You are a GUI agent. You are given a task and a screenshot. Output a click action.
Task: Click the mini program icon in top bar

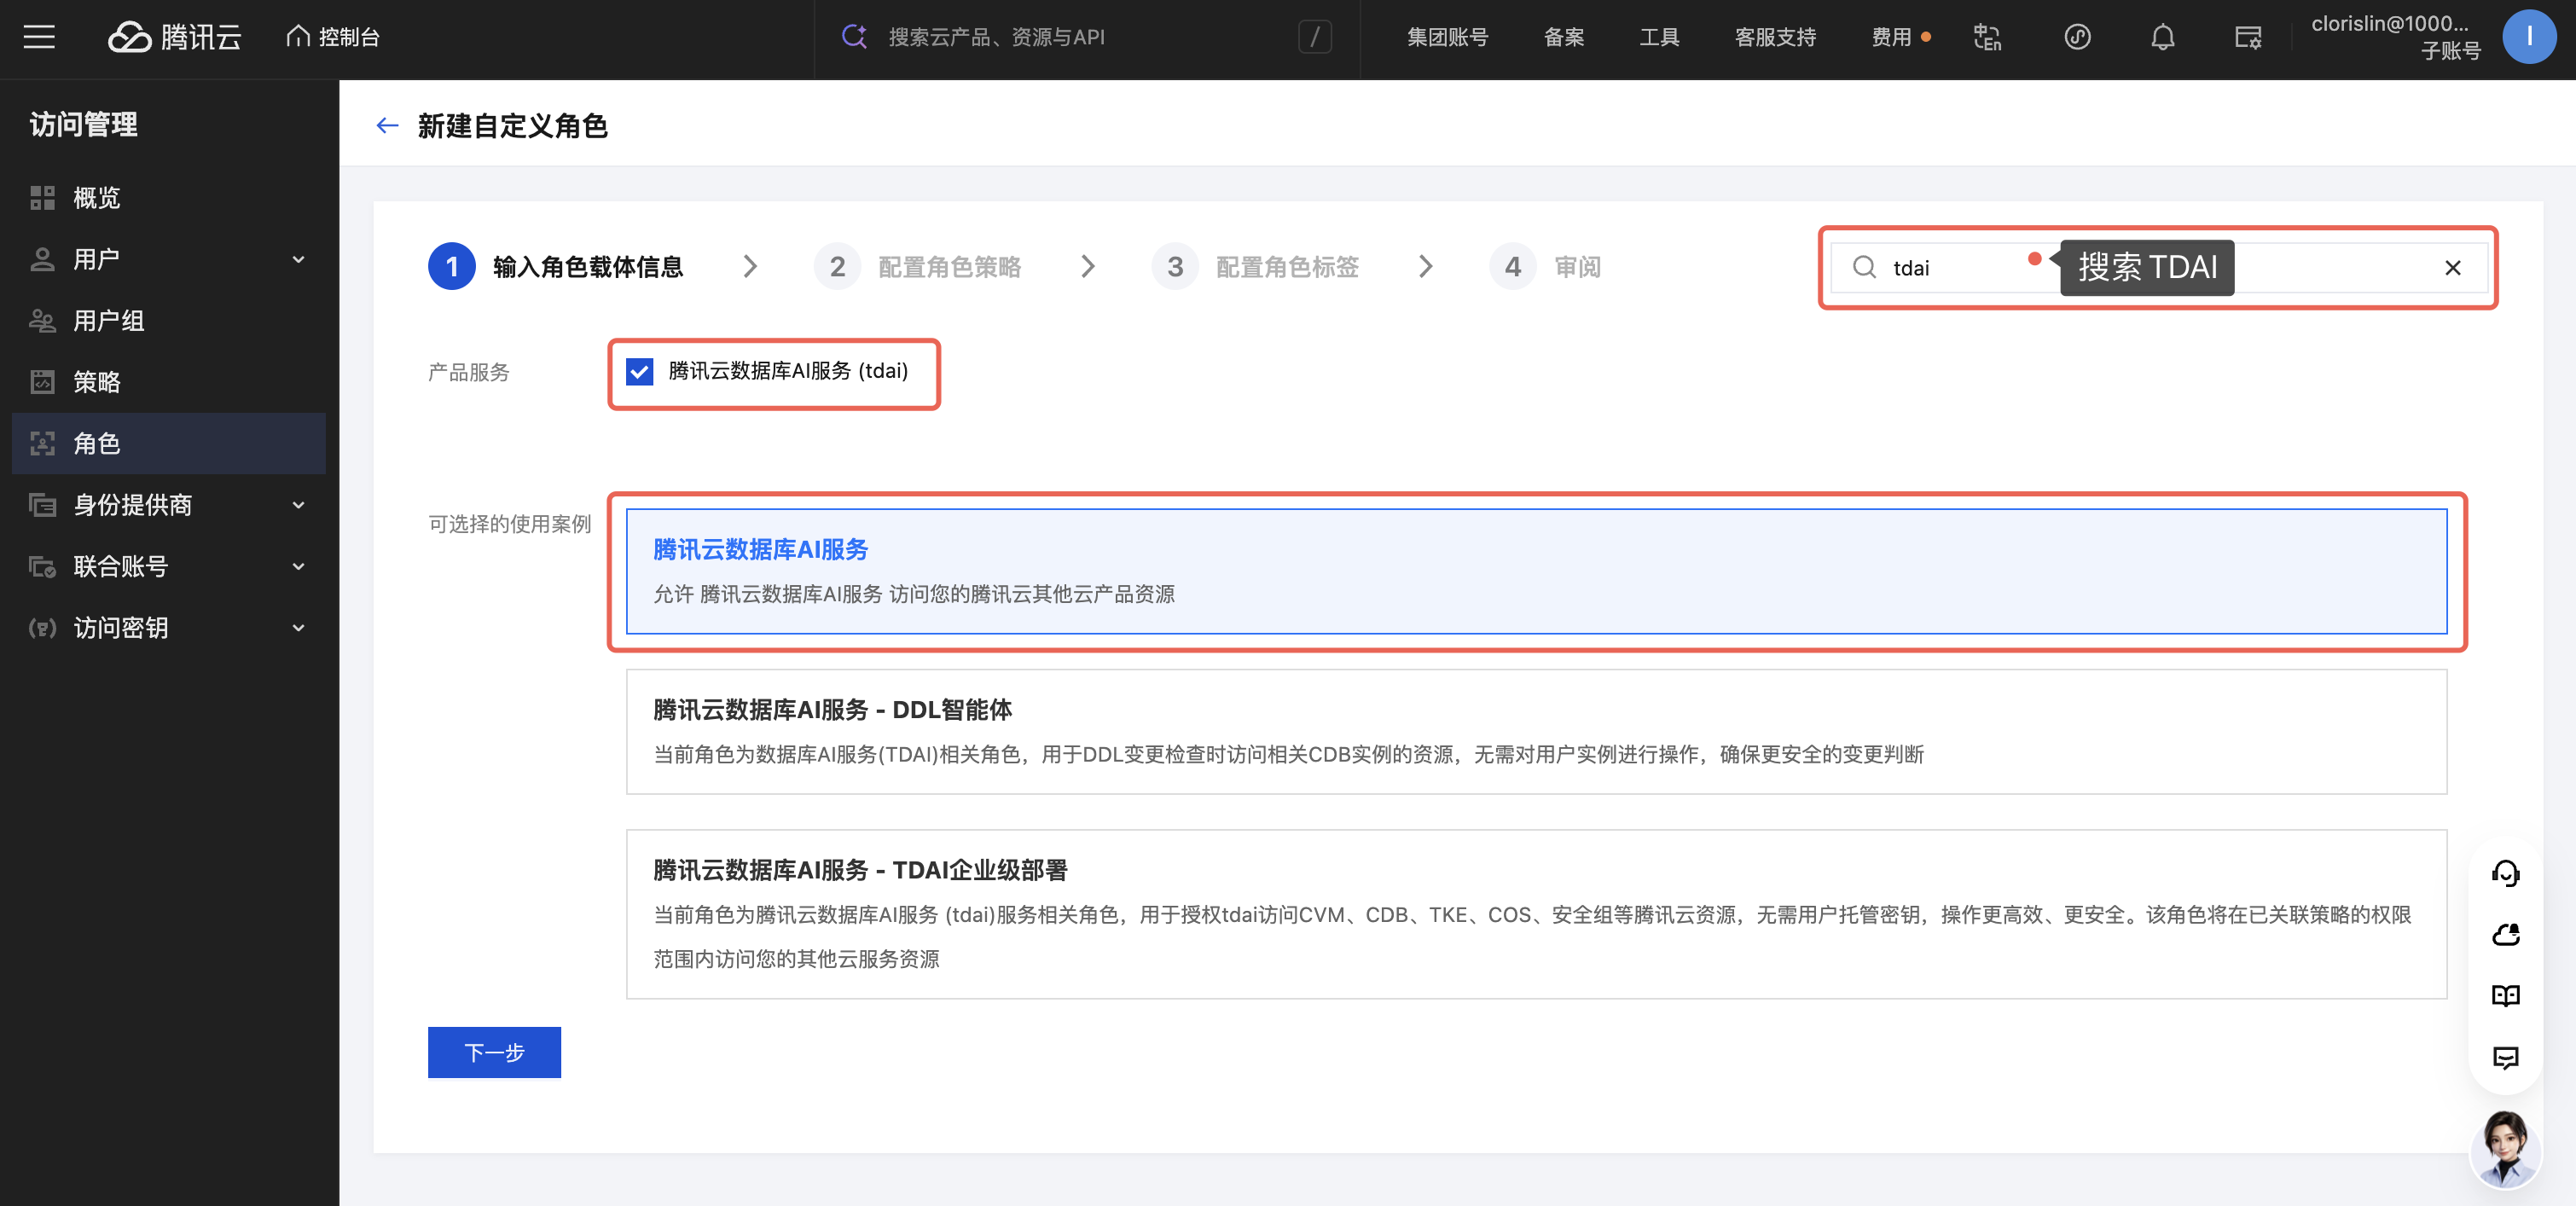[2078, 37]
